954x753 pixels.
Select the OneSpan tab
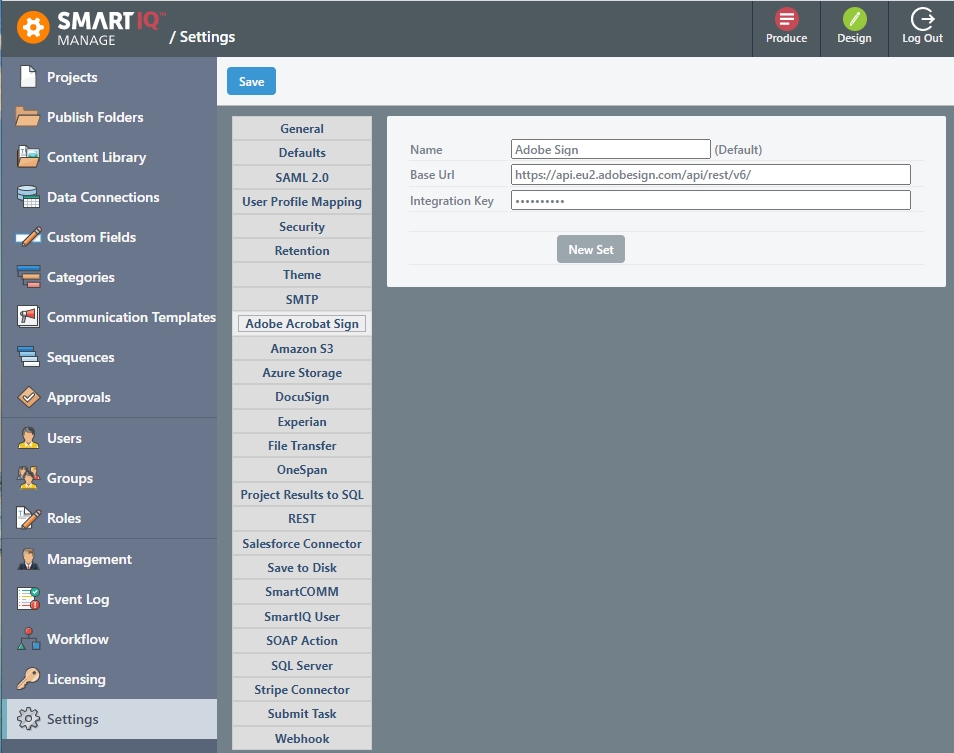(x=302, y=470)
